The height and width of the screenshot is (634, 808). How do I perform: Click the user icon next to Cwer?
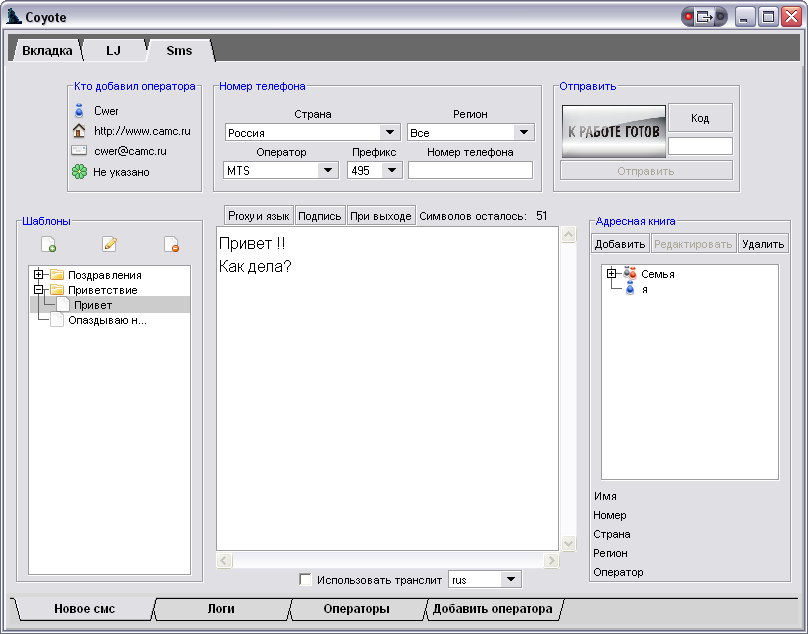point(79,111)
